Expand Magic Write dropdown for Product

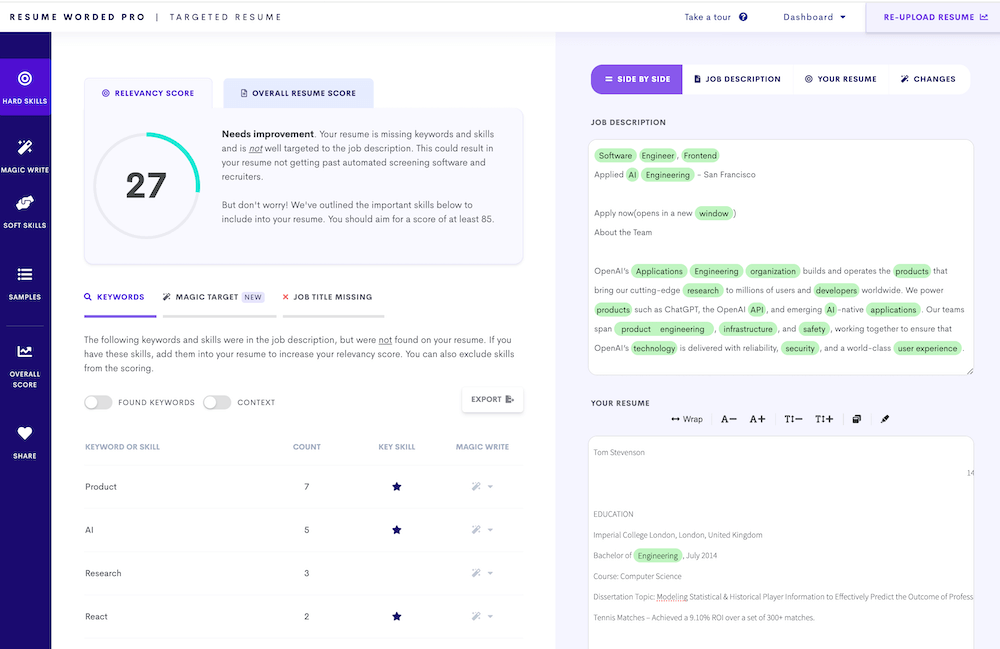click(482, 487)
